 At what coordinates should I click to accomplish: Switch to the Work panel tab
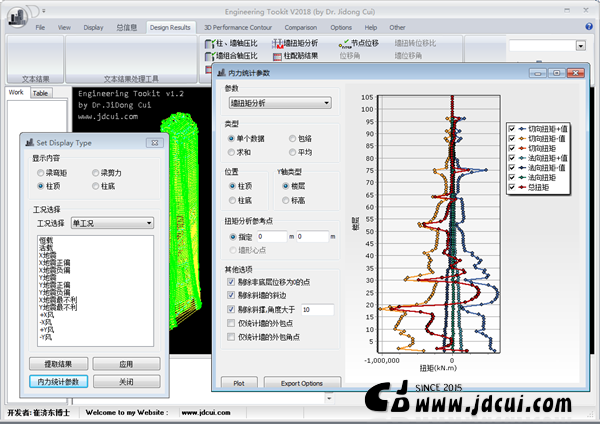[16, 92]
